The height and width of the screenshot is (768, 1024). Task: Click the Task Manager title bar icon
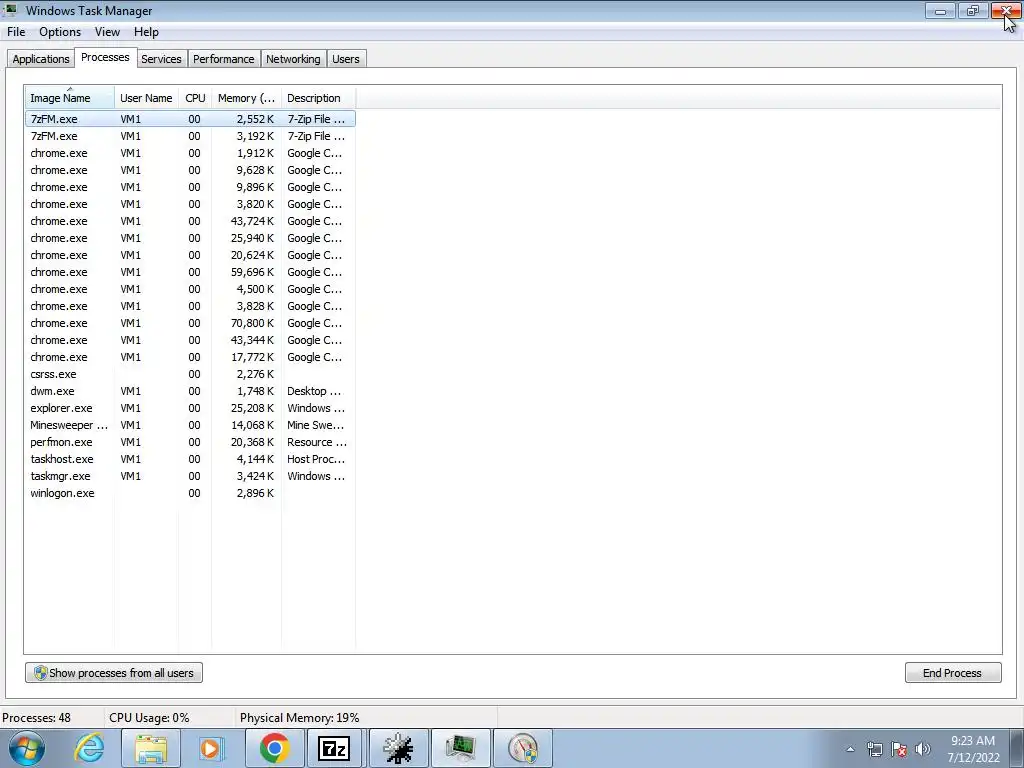[10, 10]
